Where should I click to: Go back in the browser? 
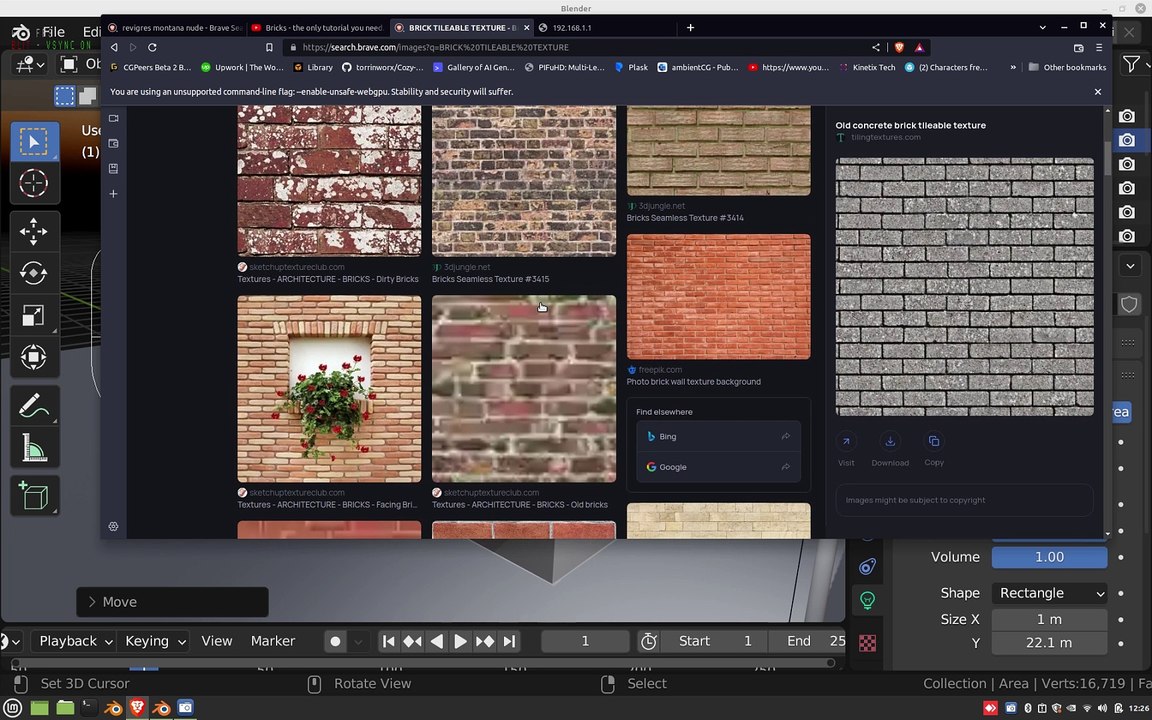[114, 47]
